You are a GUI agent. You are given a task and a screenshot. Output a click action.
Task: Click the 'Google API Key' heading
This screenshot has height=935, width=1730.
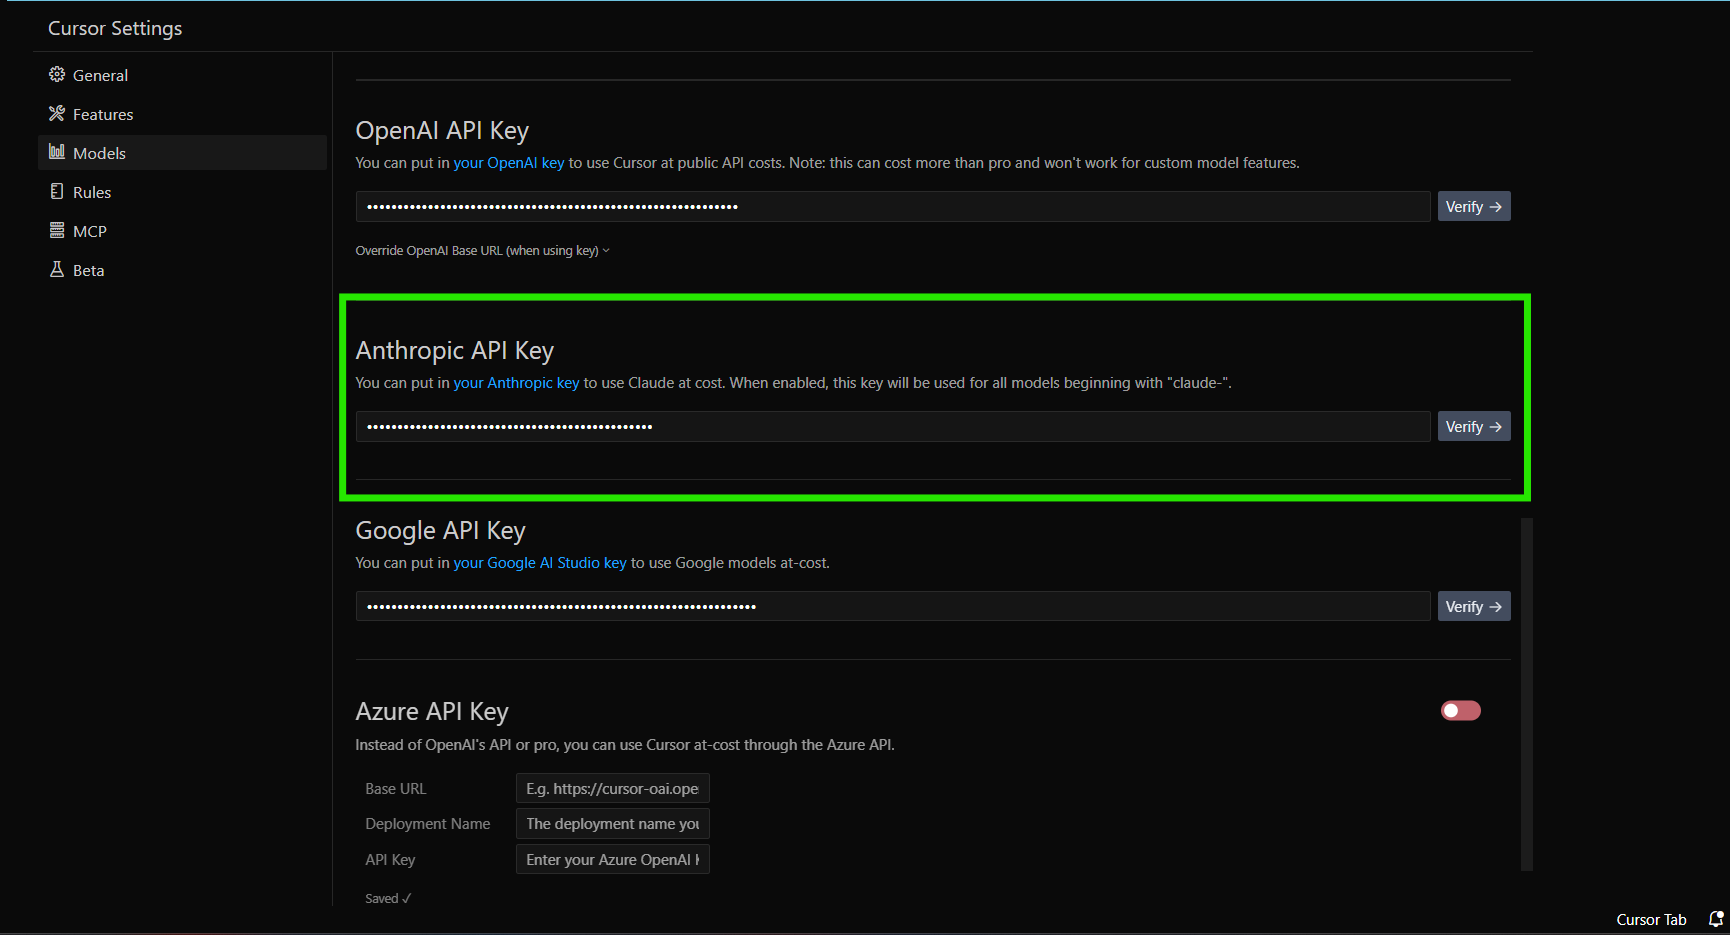[x=440, y=531]
